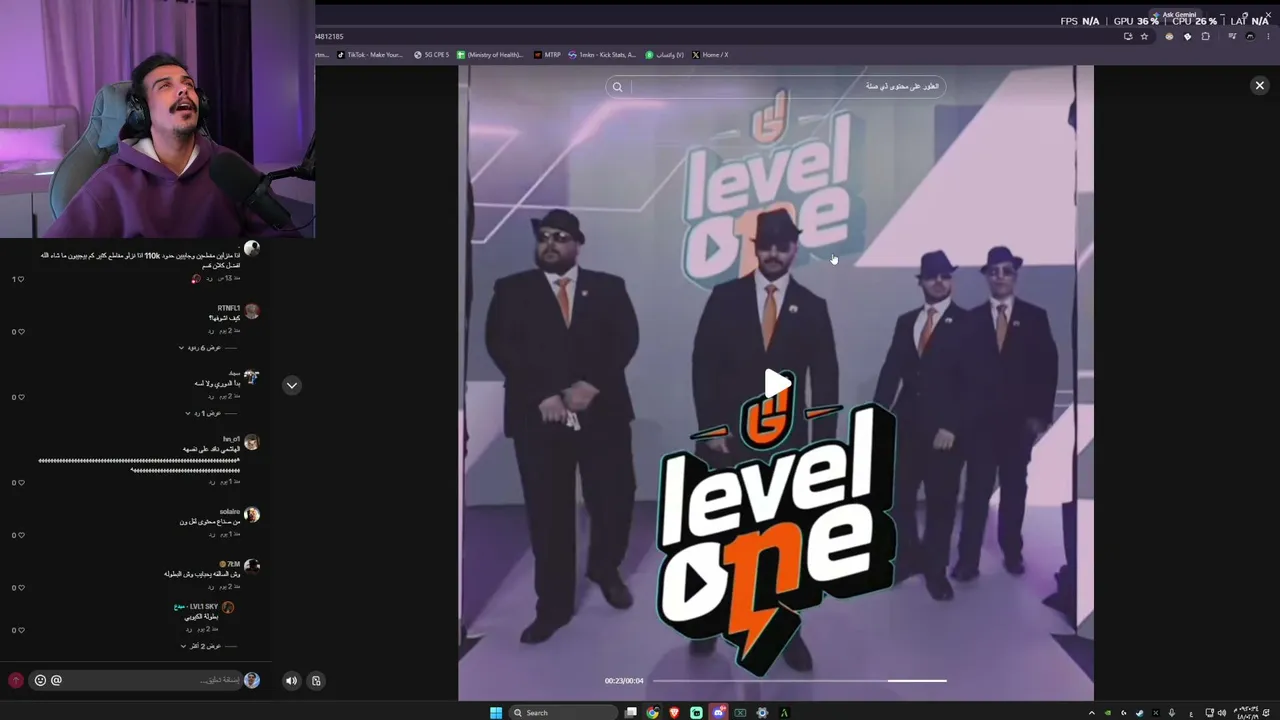The image size is (1280, 720).
Task: Open the Xbox app on the taskbar
Action: pos(740,712)
